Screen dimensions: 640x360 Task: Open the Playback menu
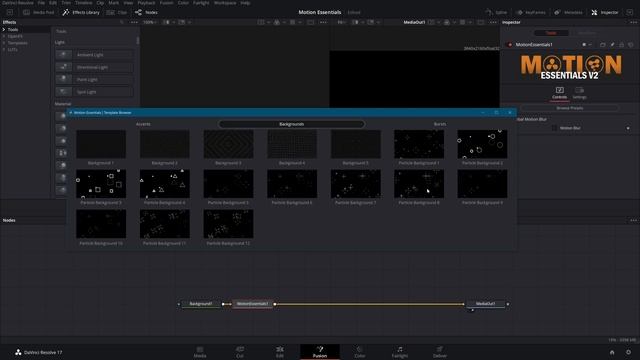pyautogui.click(x=146, y=3)
